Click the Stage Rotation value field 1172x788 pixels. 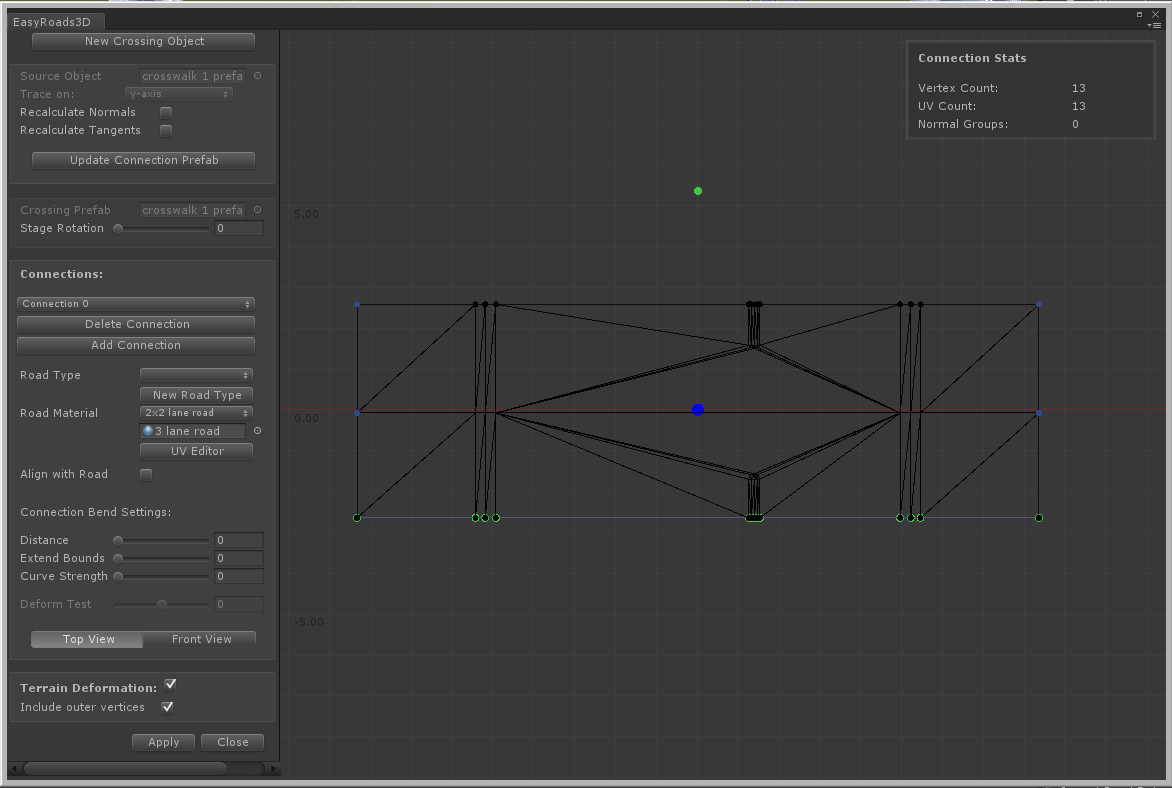point(238,228)
